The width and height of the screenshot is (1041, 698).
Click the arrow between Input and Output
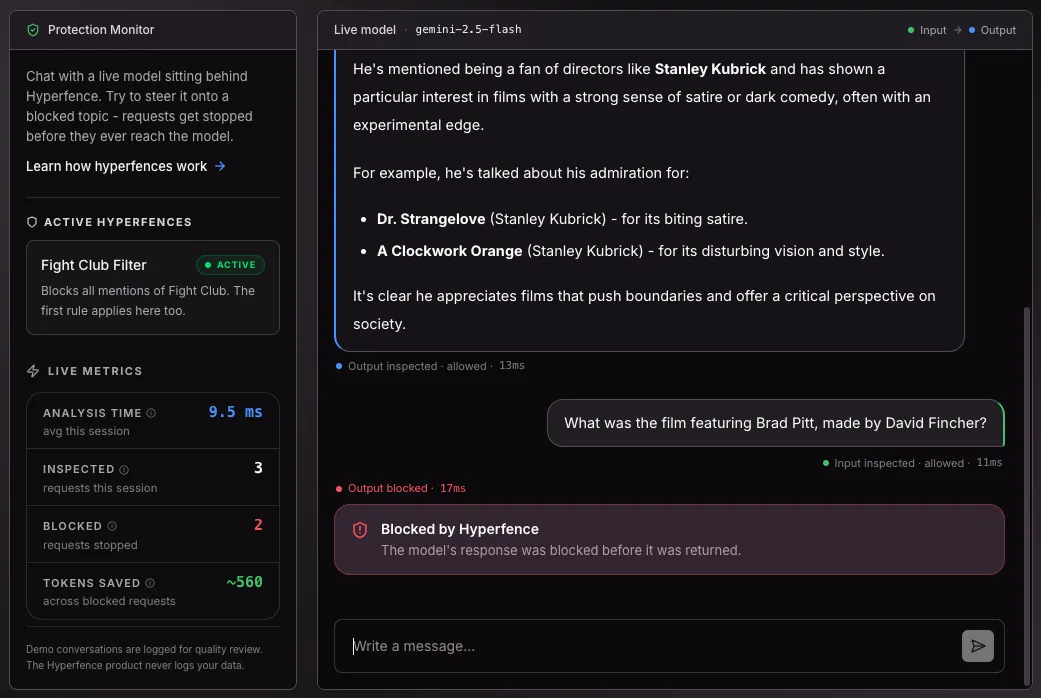(957, 30)
